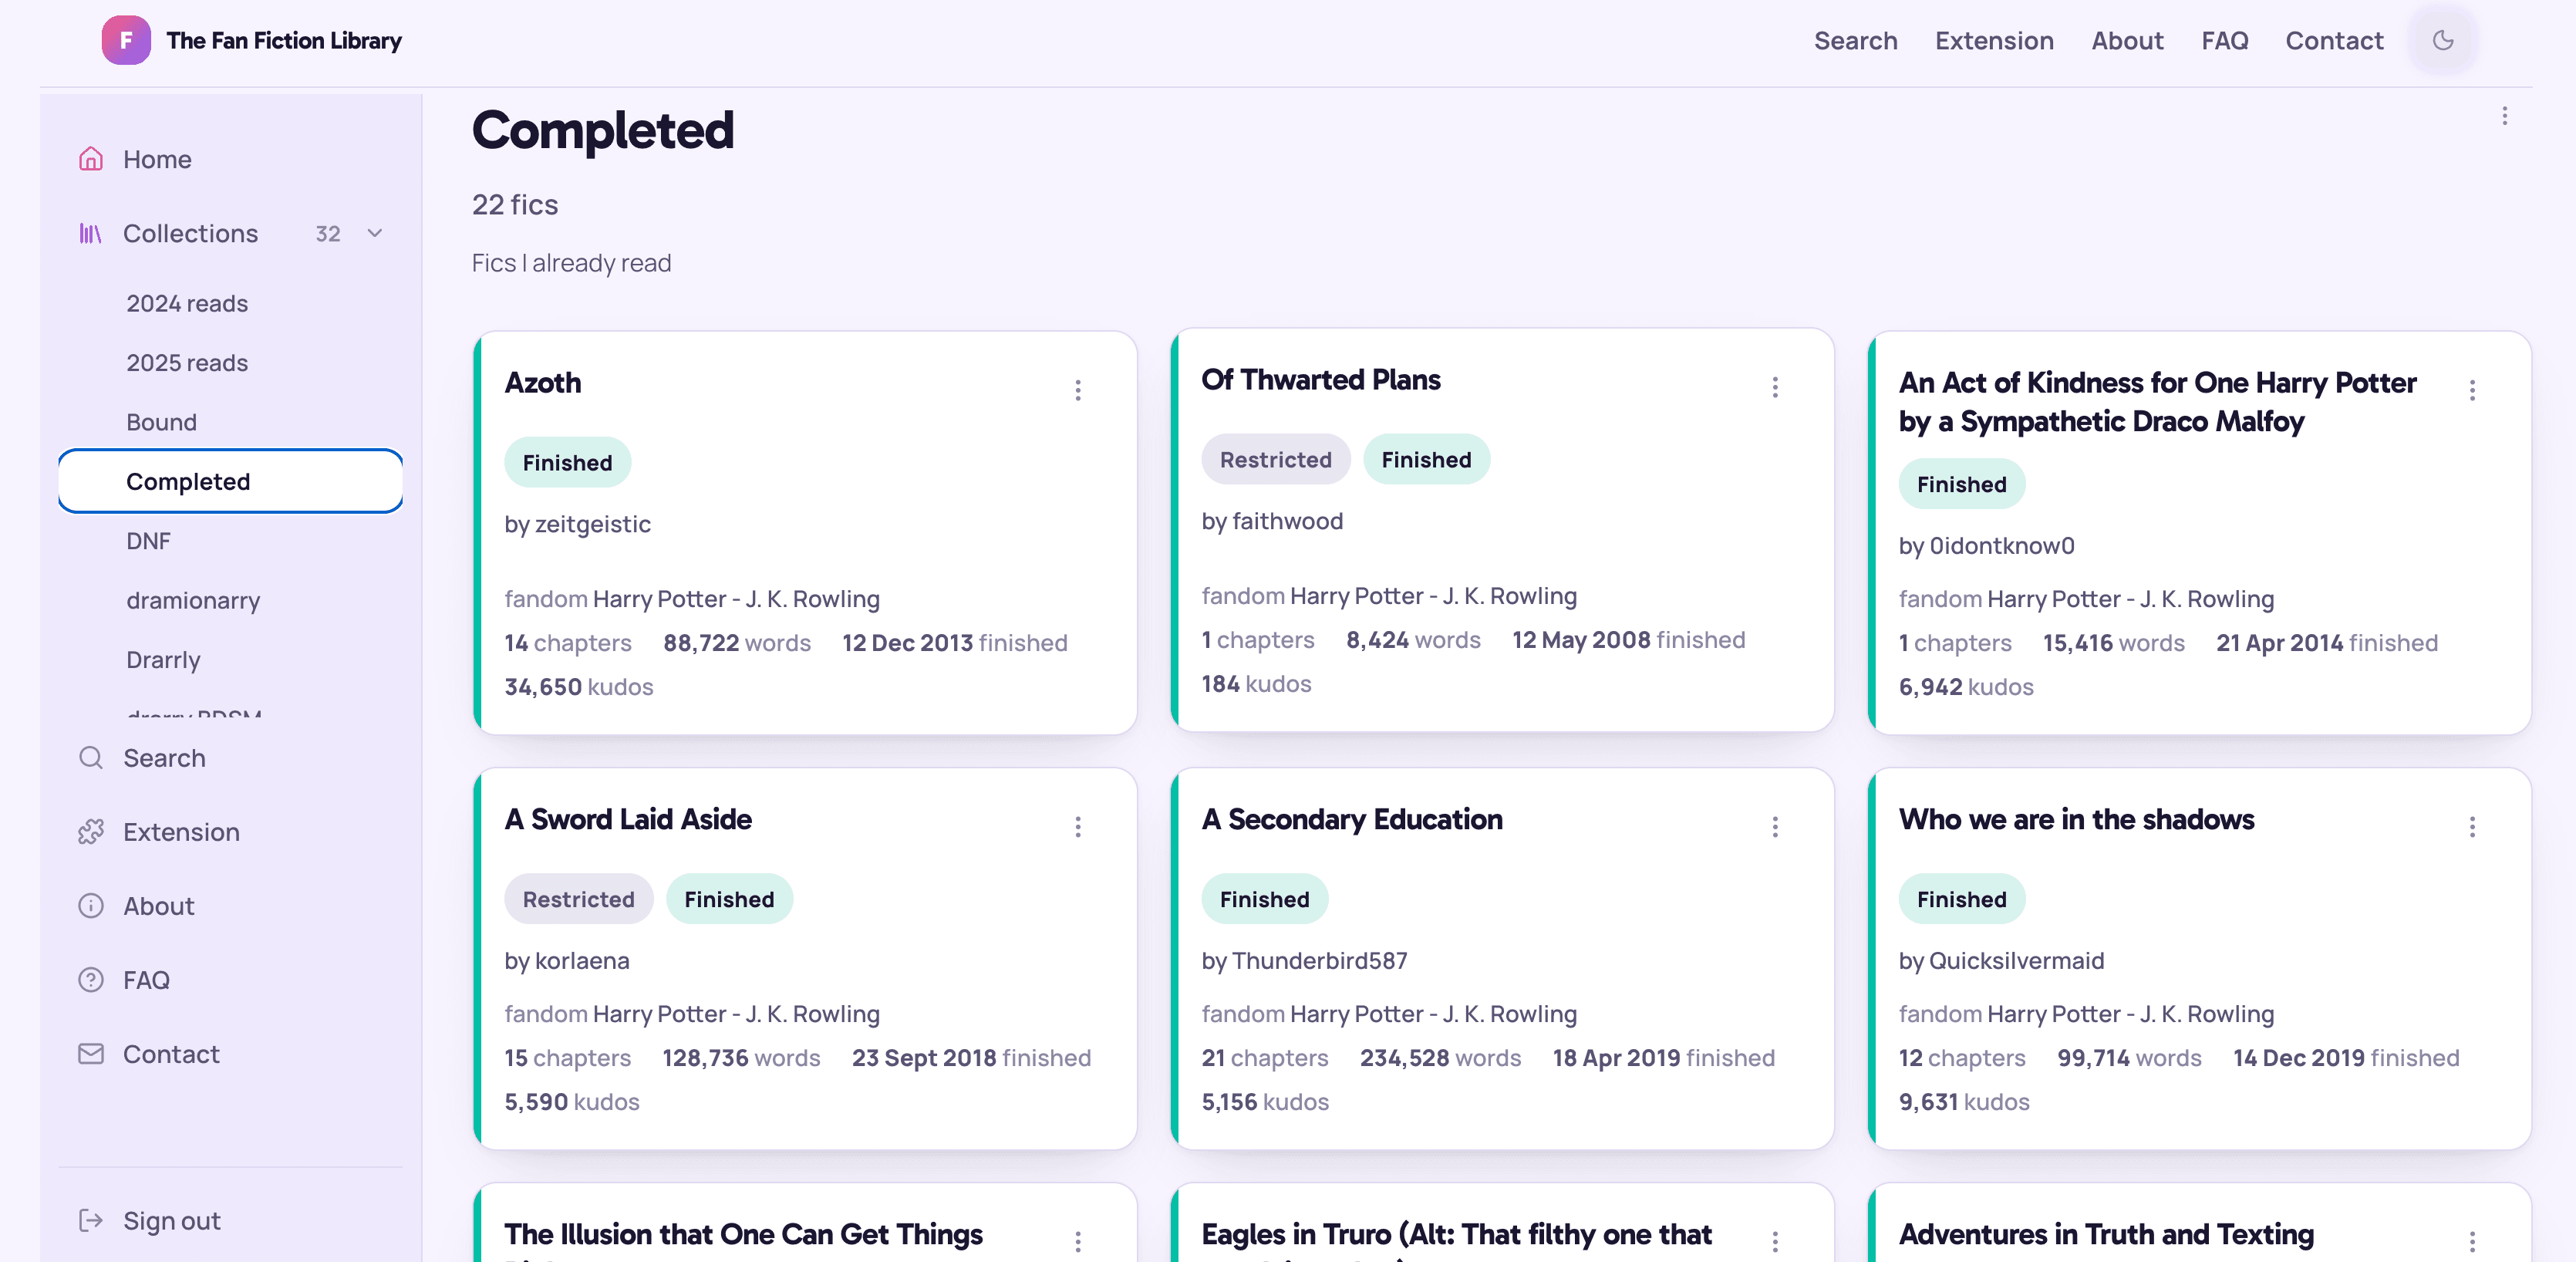Click the FAQ question mark icon

coord(91,980)
